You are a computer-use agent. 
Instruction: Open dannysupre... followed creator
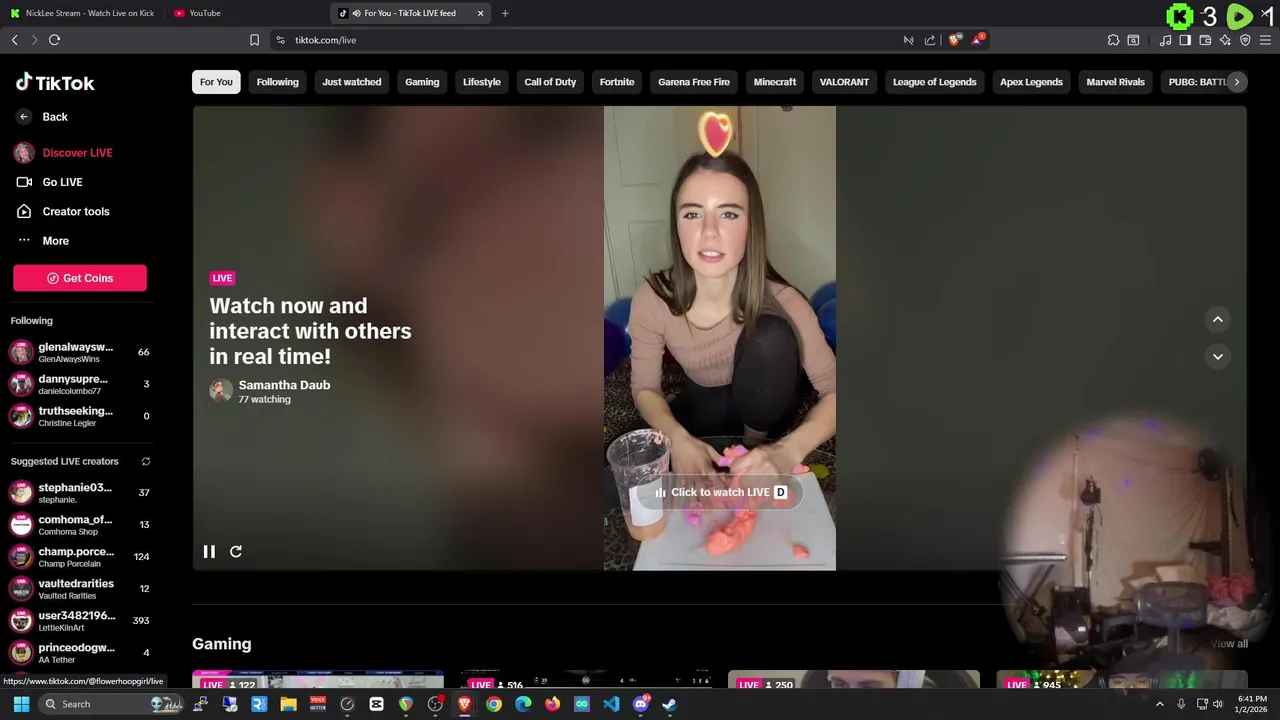click(x=80, y=384)
